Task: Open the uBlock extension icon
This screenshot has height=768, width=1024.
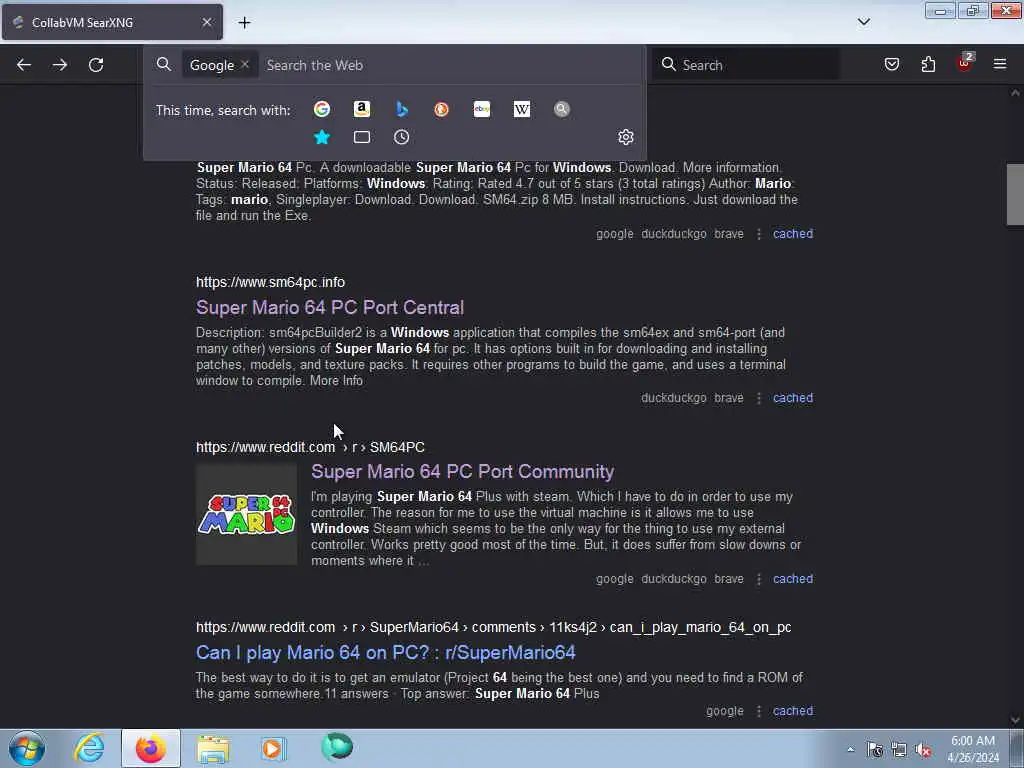Action: [964, 63]
